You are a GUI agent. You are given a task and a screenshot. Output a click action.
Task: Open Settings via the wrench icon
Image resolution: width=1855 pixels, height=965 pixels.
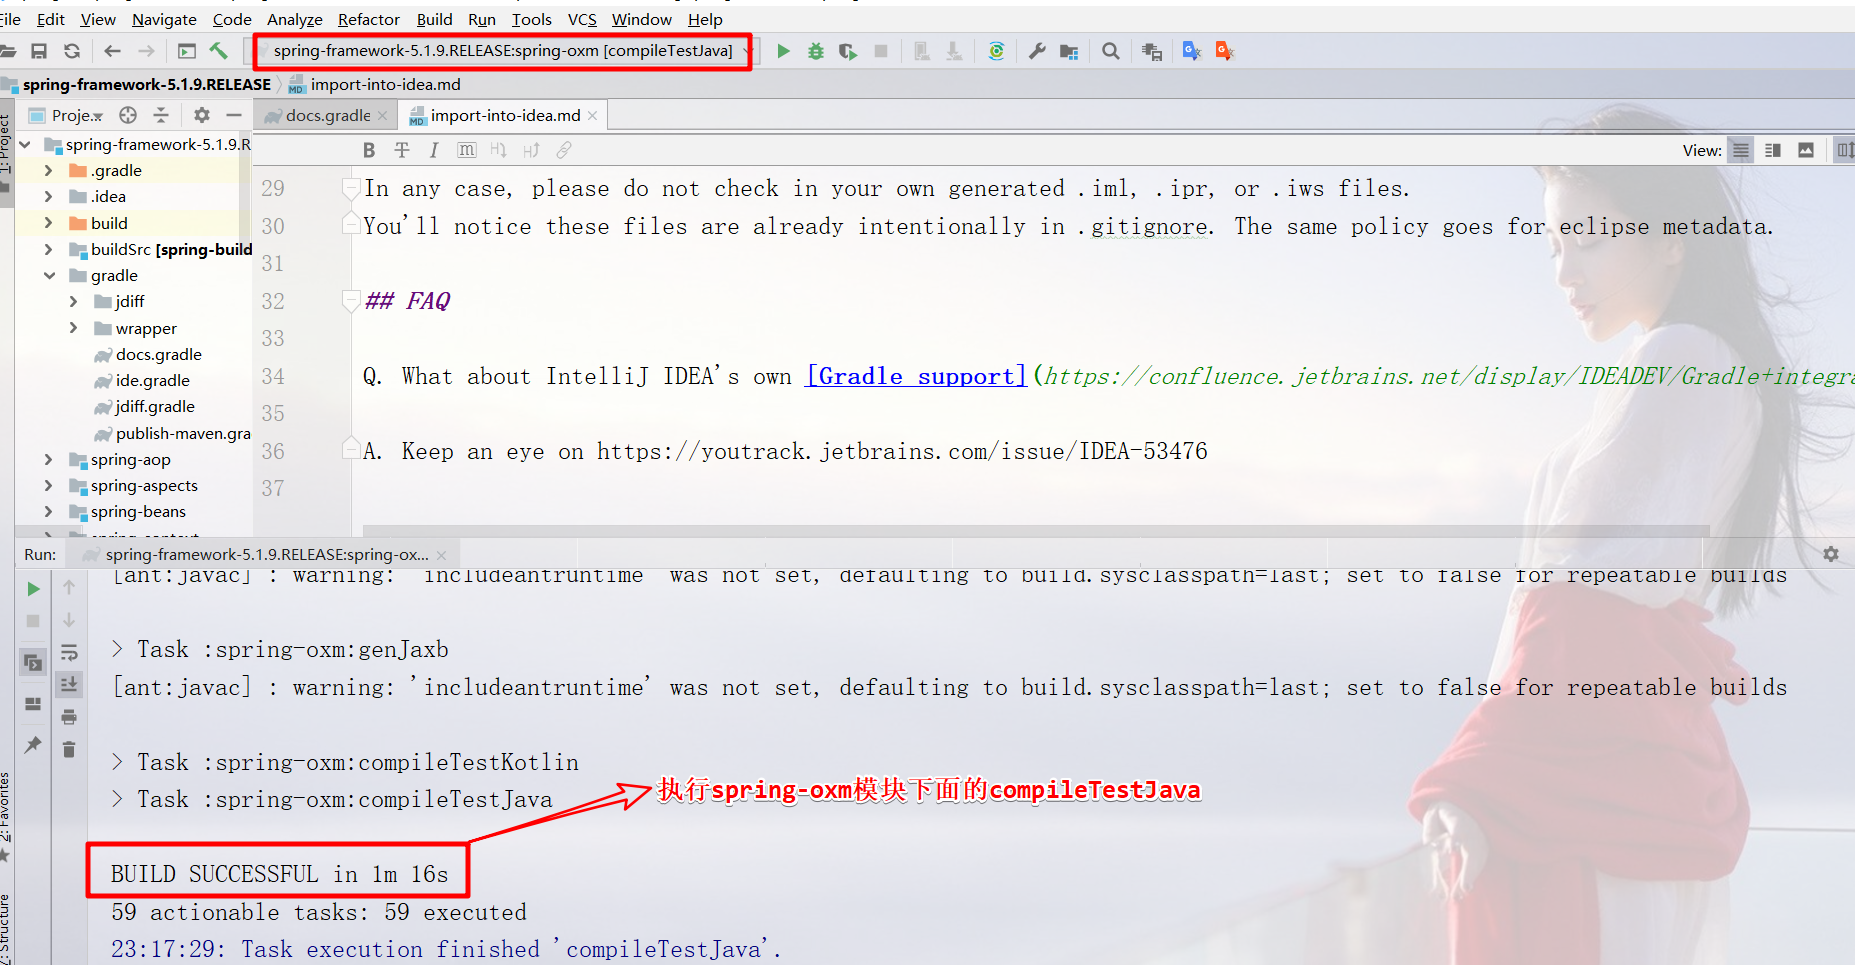click(x=1037, y=51)
